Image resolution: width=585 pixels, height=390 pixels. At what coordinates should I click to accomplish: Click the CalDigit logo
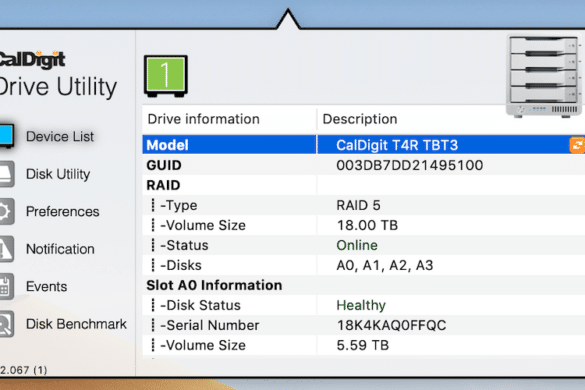[x=32, y=60]
